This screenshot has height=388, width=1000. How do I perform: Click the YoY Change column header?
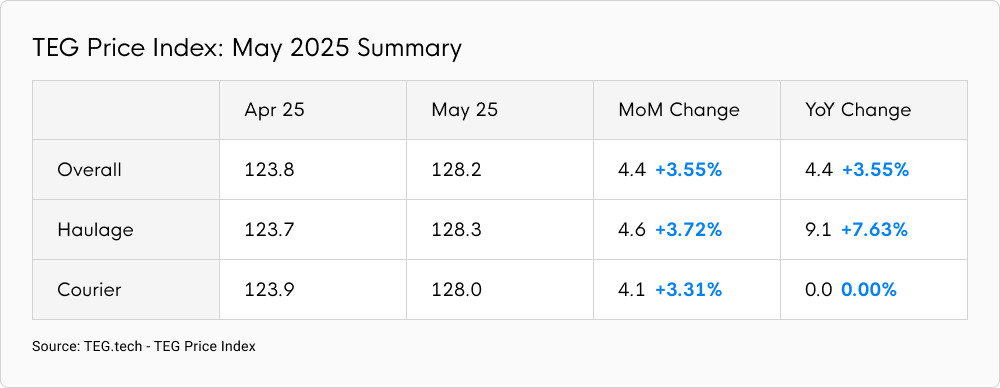[858, 110]
